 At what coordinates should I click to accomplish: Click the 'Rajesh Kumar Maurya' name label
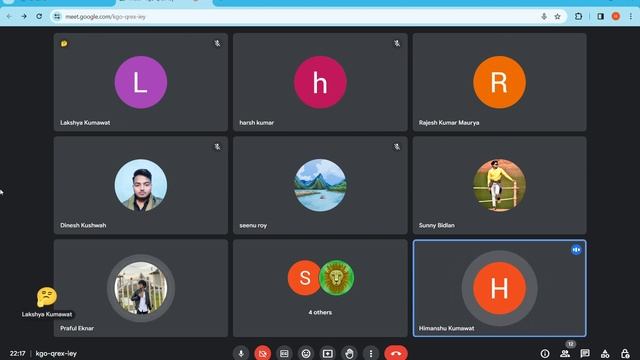click(x=449, y=122)
